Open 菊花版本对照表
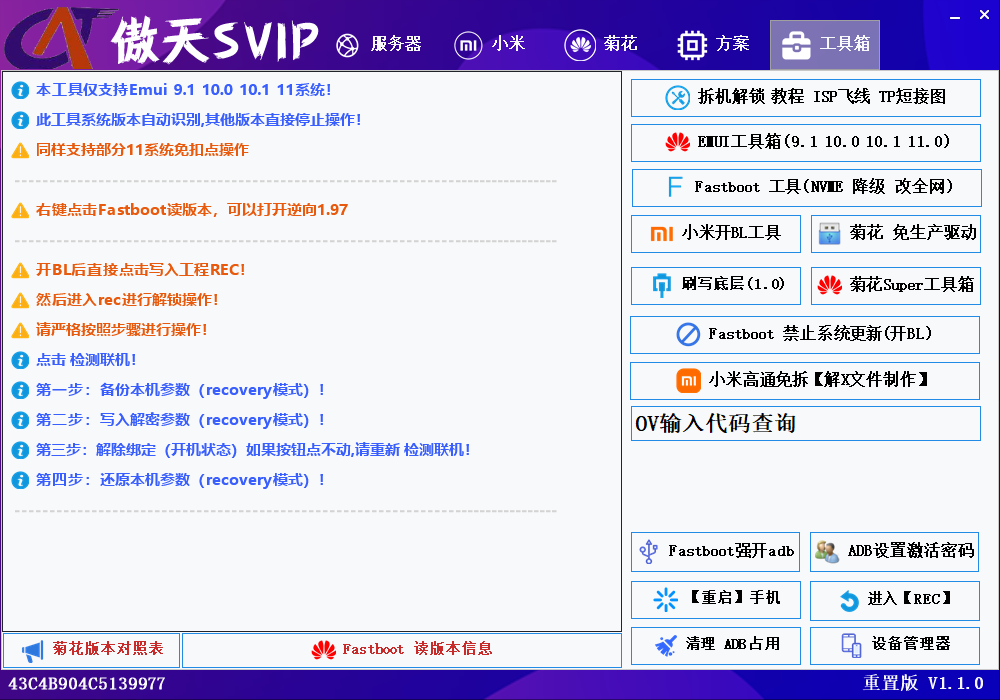The height and width of the screenshot is (700, 1000). pyautogui.click(x=92, y=650)
